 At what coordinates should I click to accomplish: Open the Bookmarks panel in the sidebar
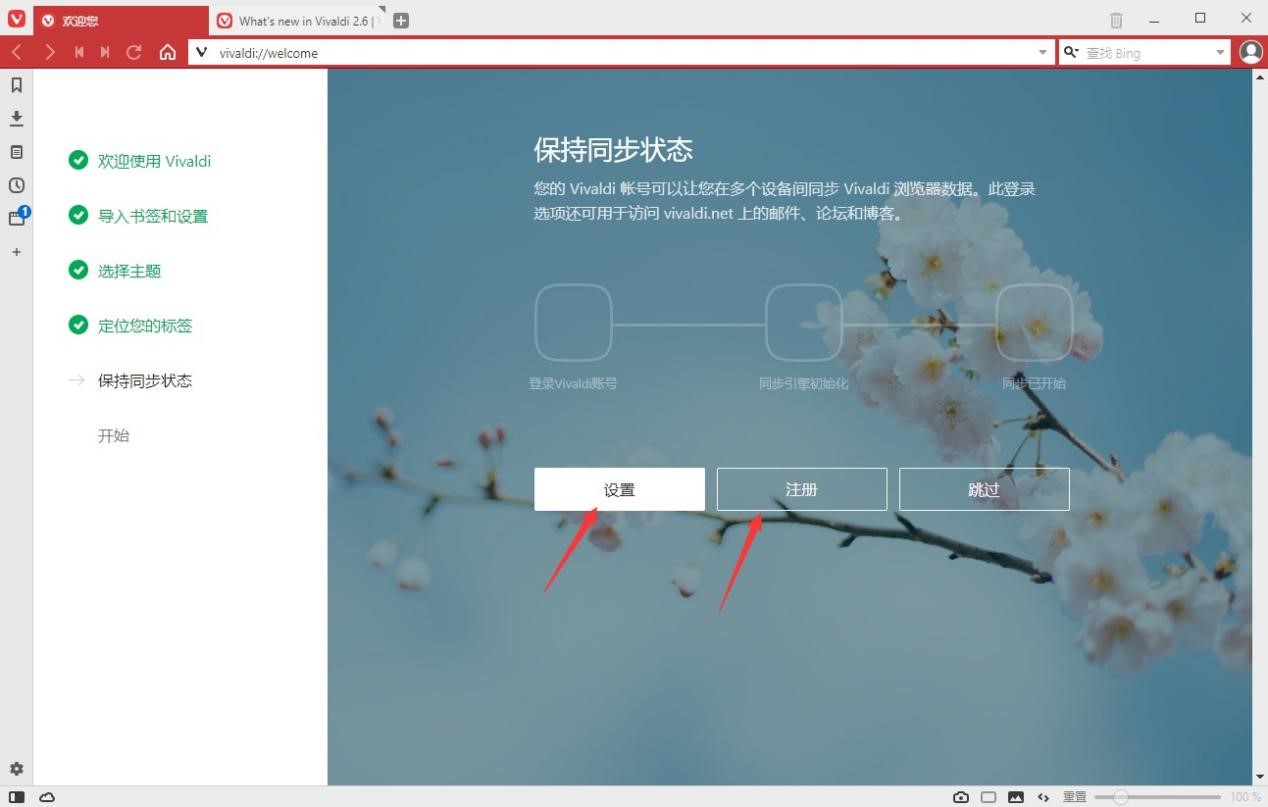[x=16, y=85]
